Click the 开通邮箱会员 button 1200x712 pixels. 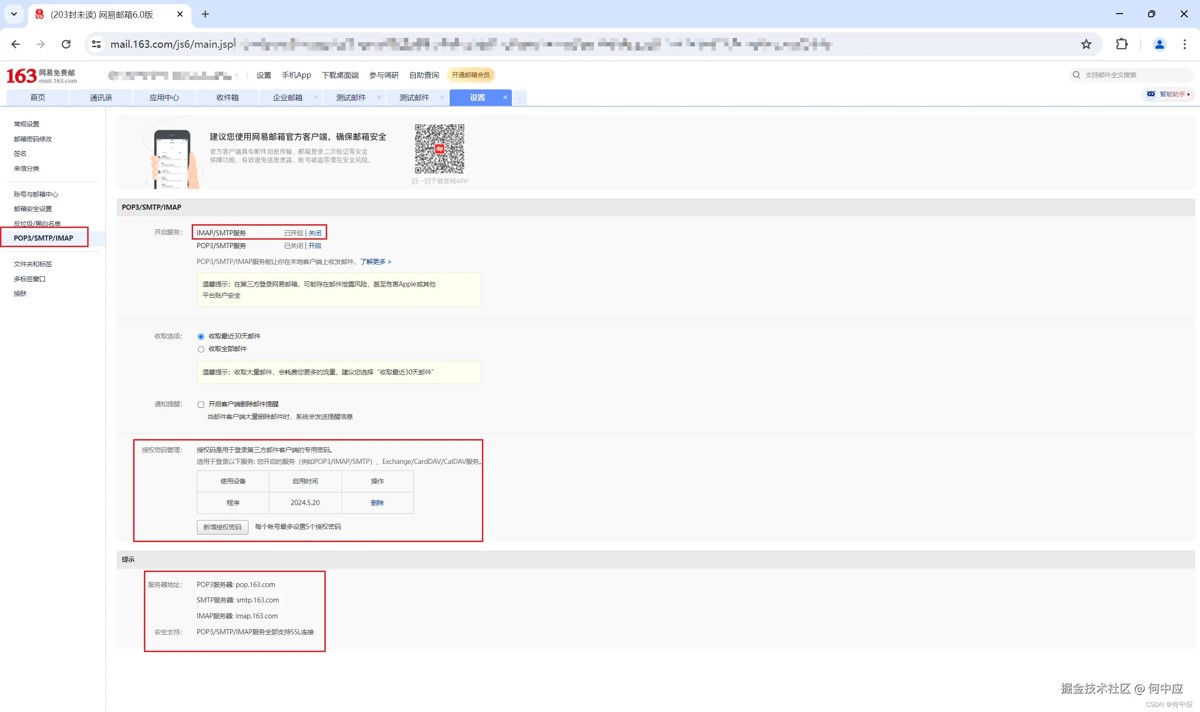[x=470, y=75]
